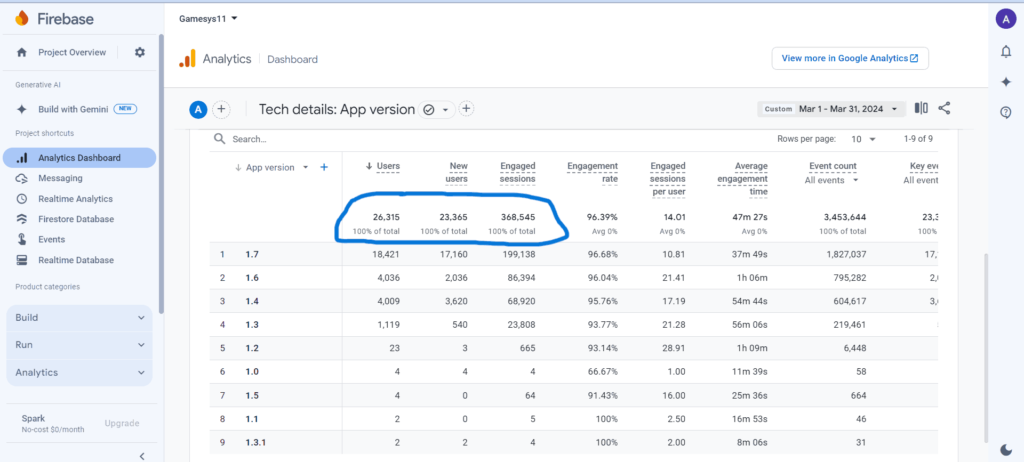The width and height of the screenshot is (1024, 462).
Task: Expand the Build product category
Action: click(80, 317)
